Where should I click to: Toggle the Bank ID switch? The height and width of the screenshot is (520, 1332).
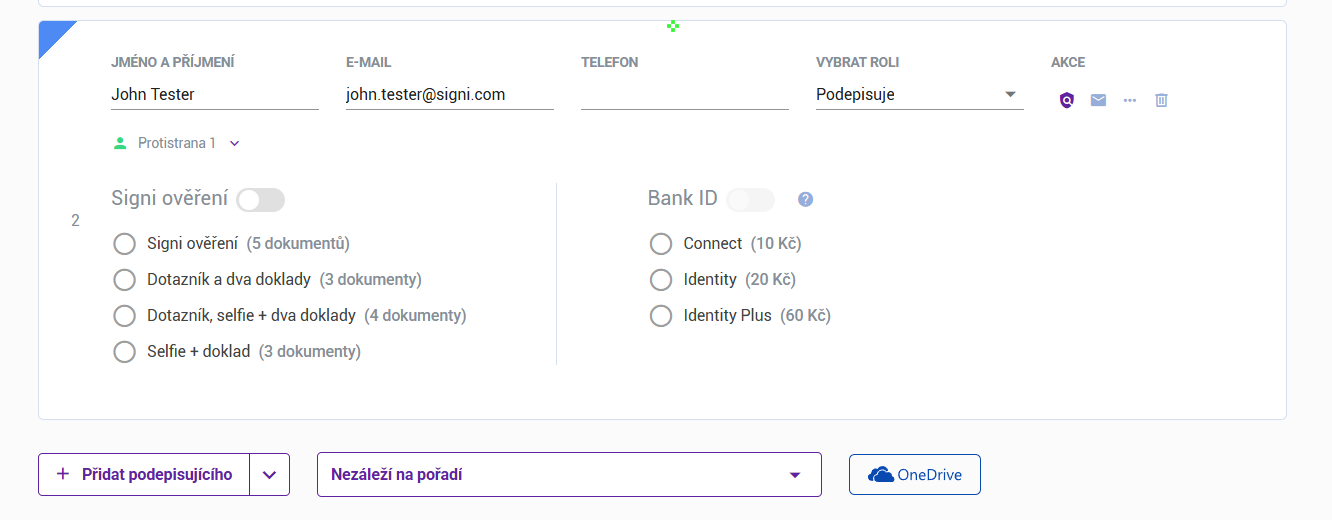point(750,200)
